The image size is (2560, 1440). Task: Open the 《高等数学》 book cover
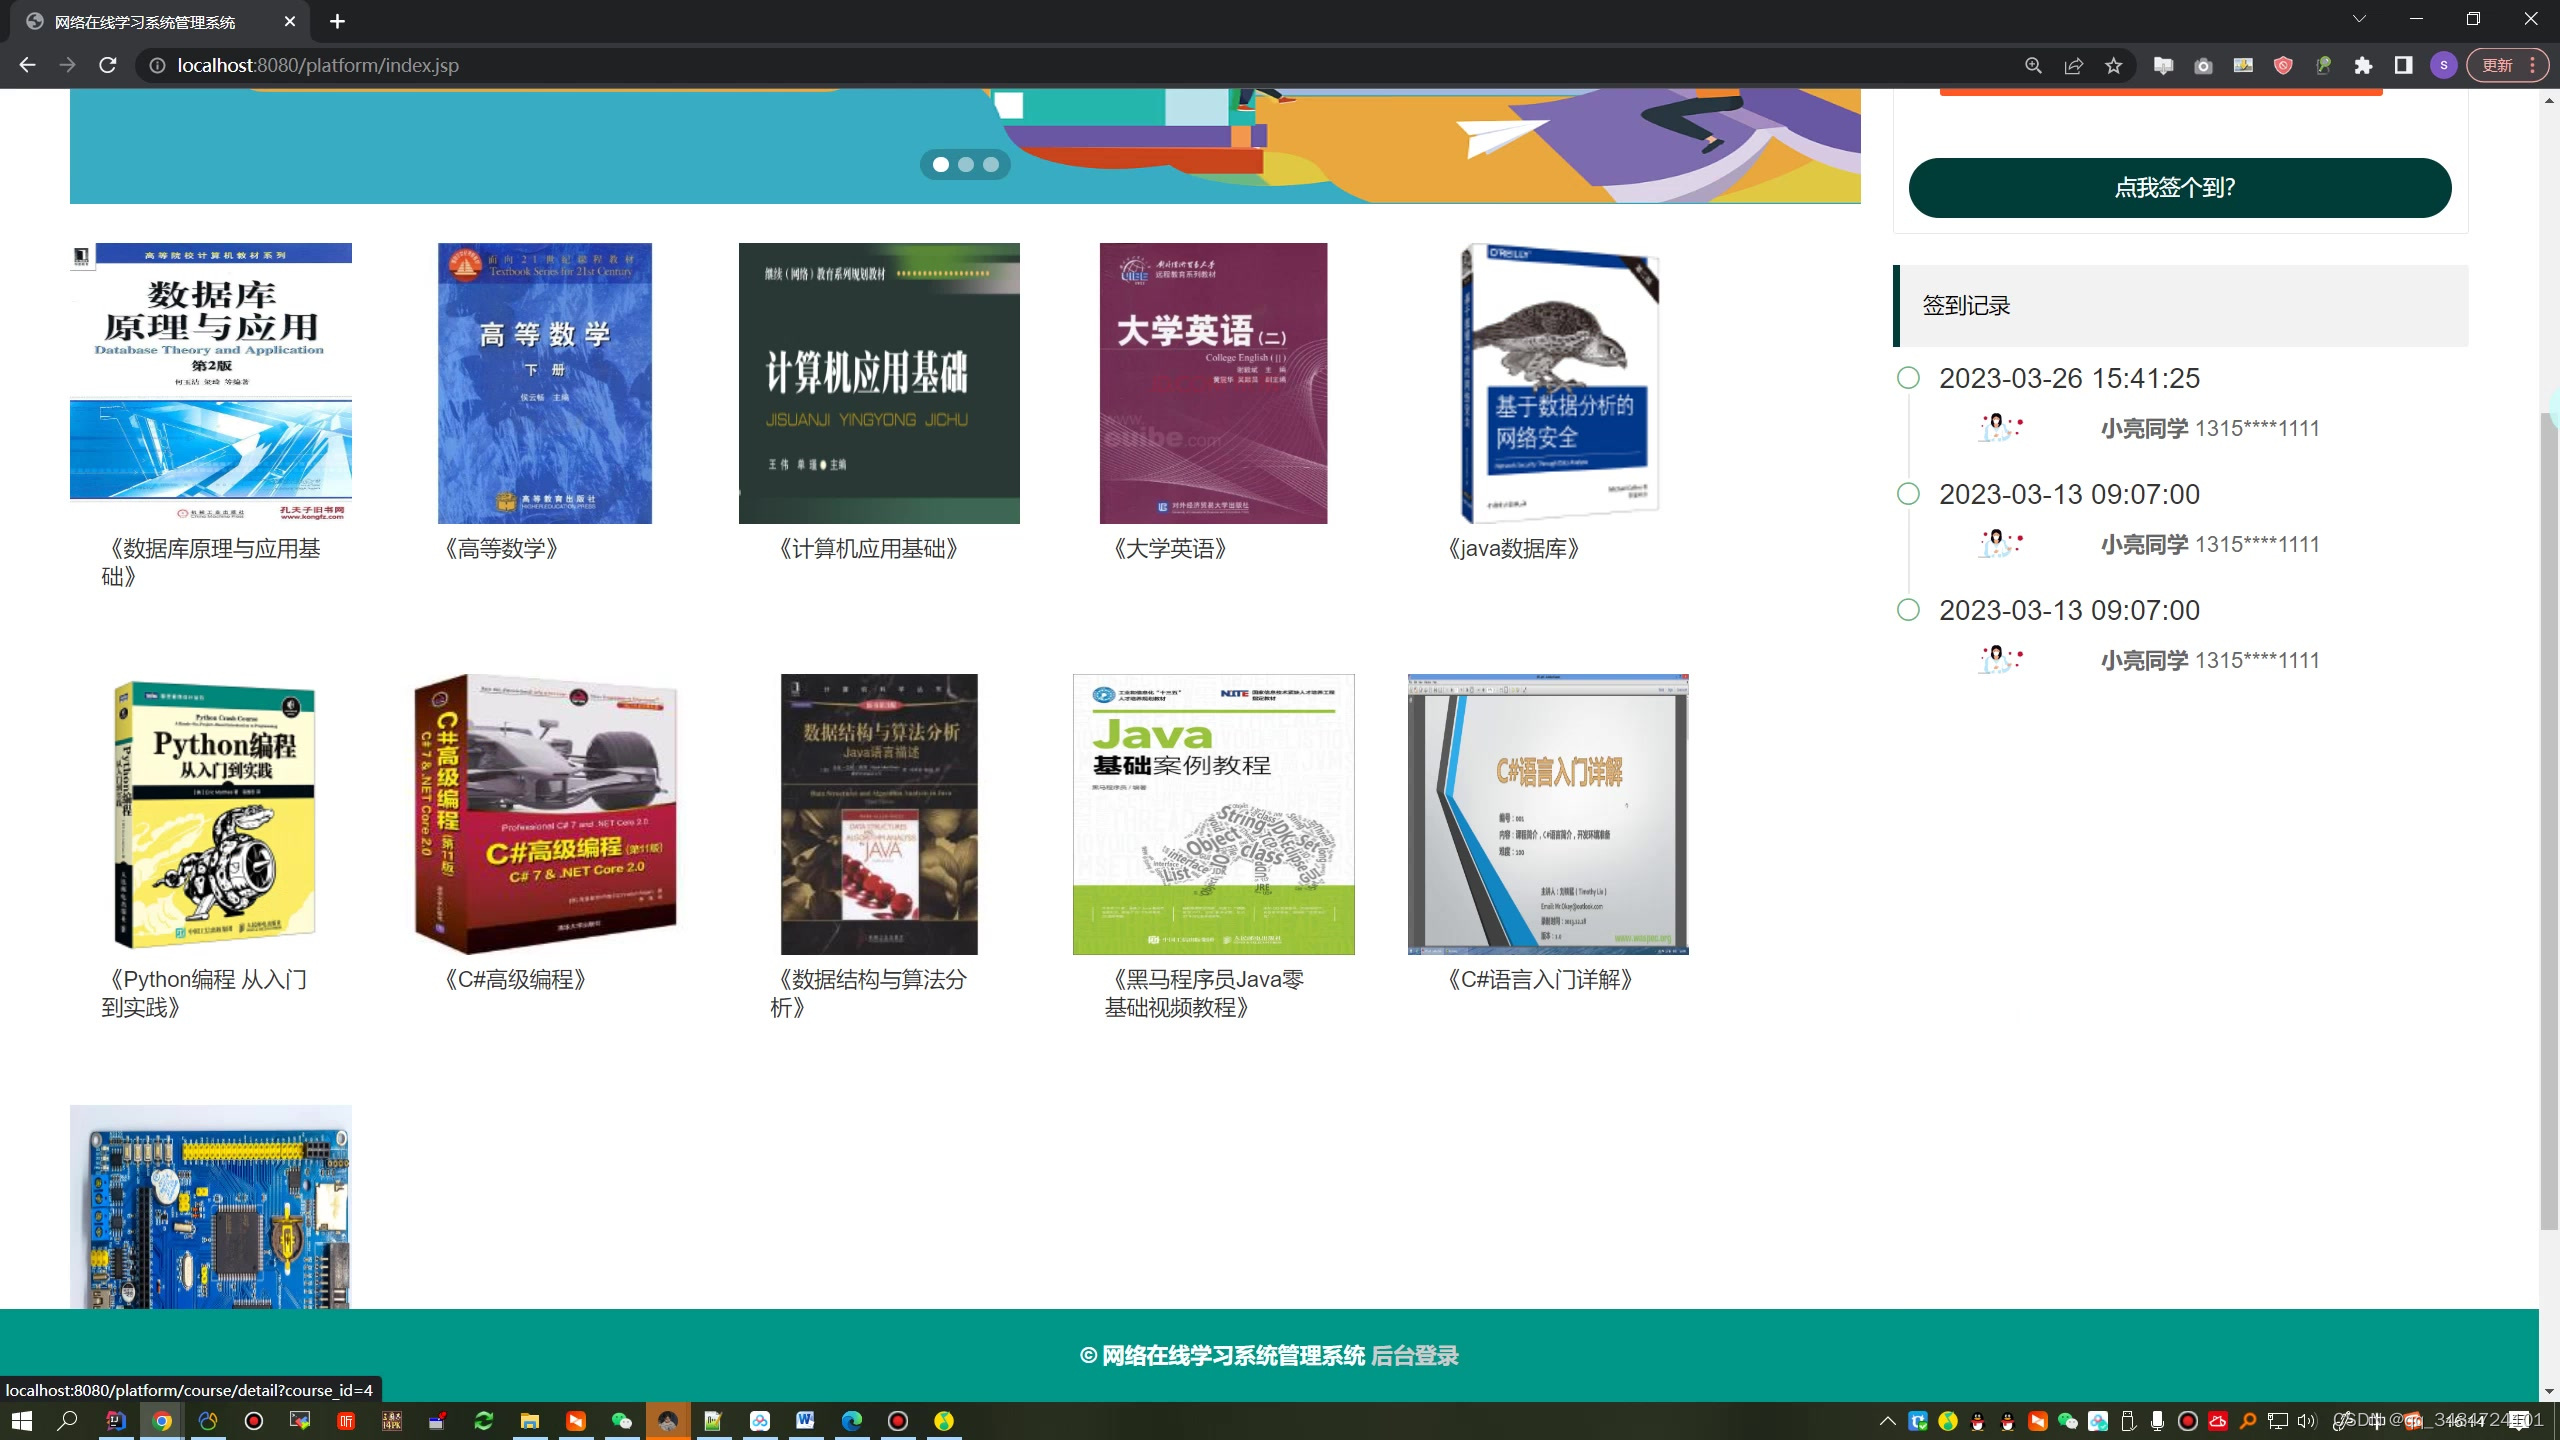click(x=545, y=383)
